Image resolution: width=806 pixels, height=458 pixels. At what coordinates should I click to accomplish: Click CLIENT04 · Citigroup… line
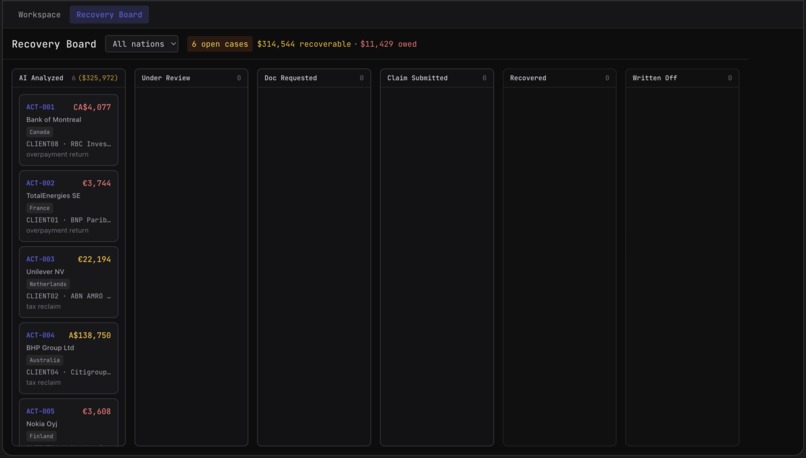click(68, 372)
